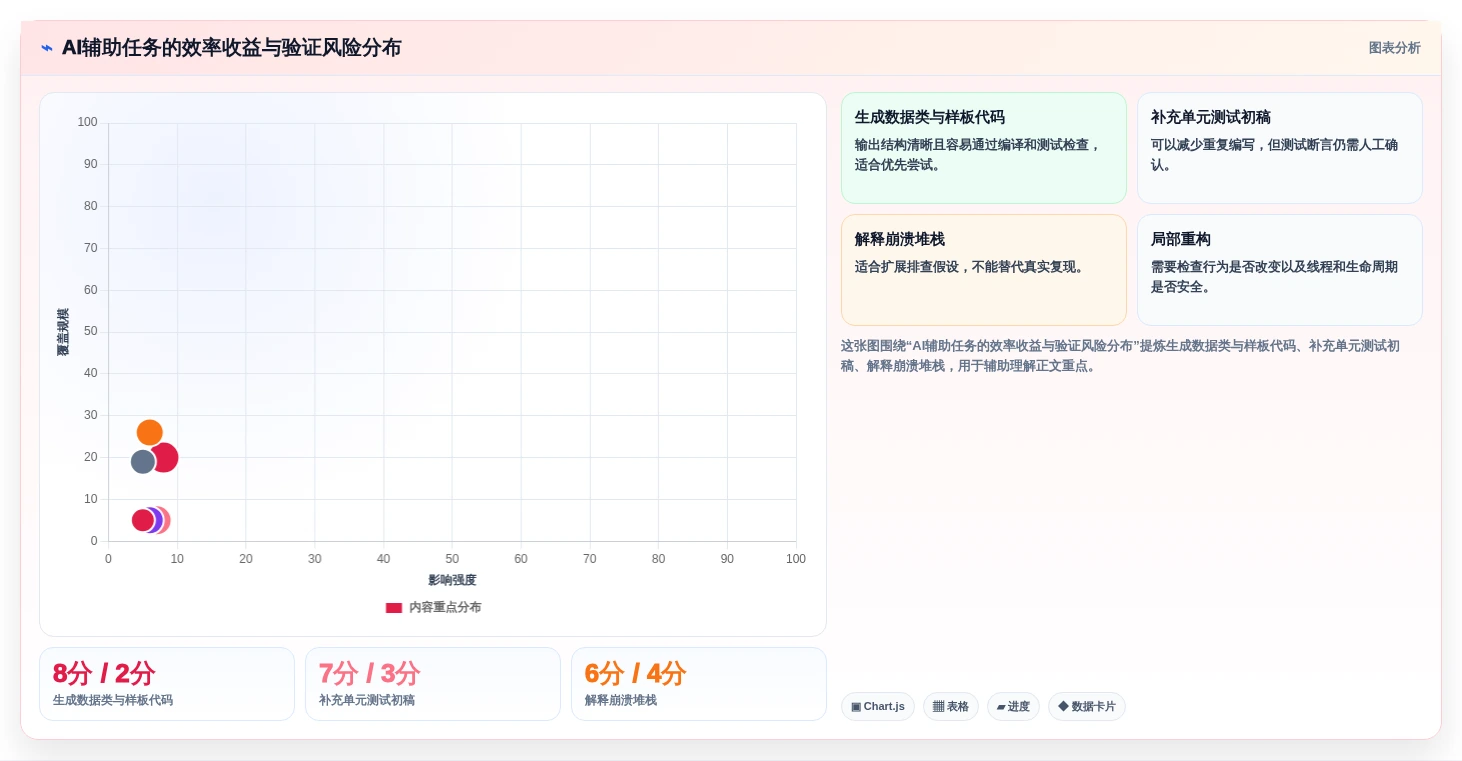Click the square icon in the Chart.js chip
1462x761 pixels.
(856, 706)
